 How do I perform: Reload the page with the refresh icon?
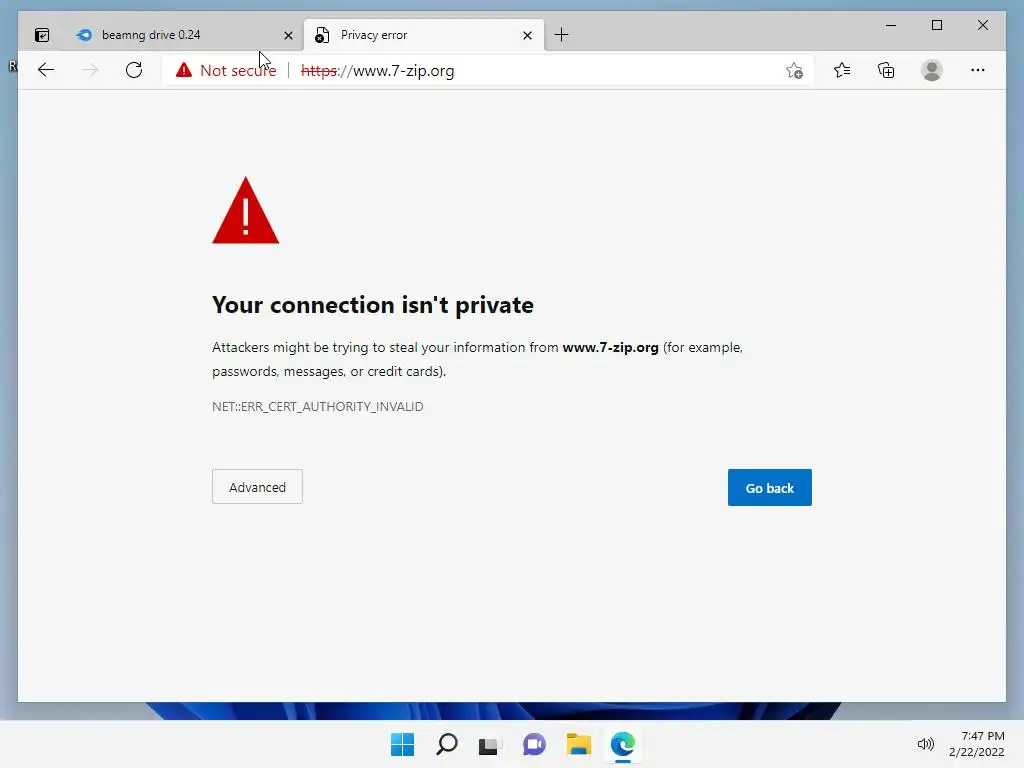point(134,70)
